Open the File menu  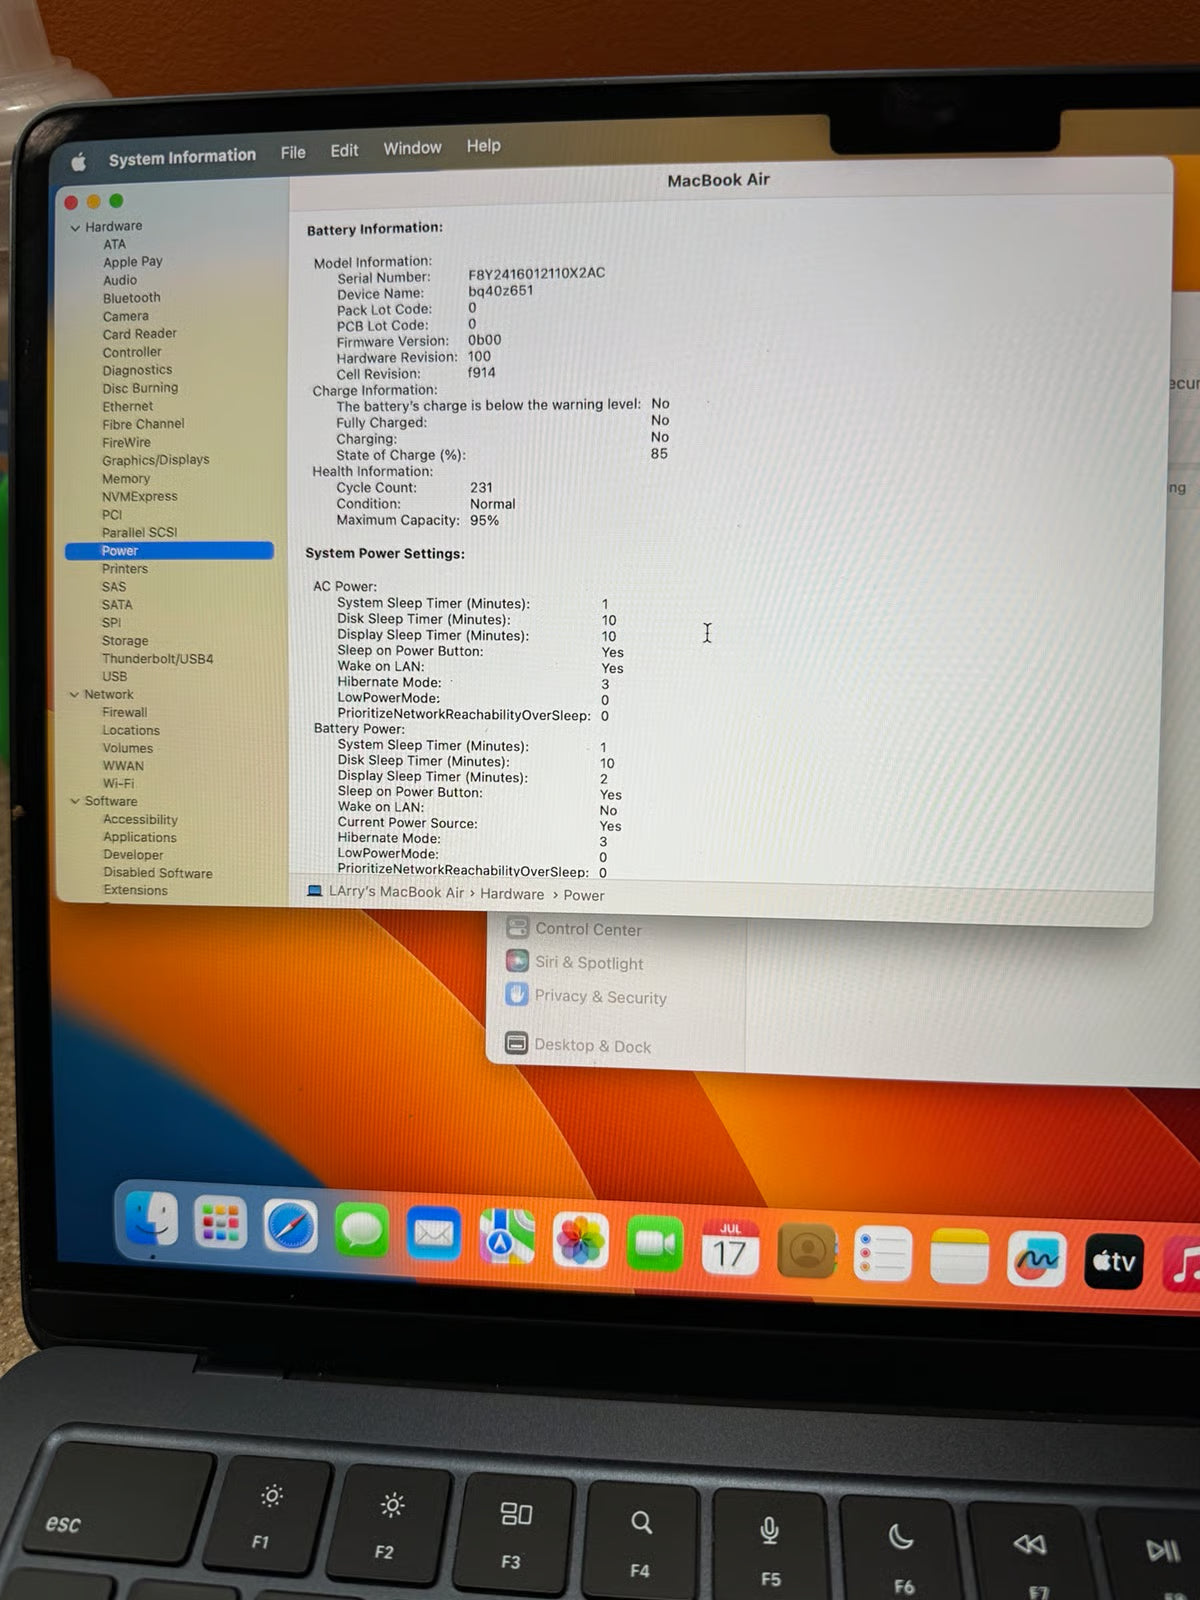click(293, 152)
